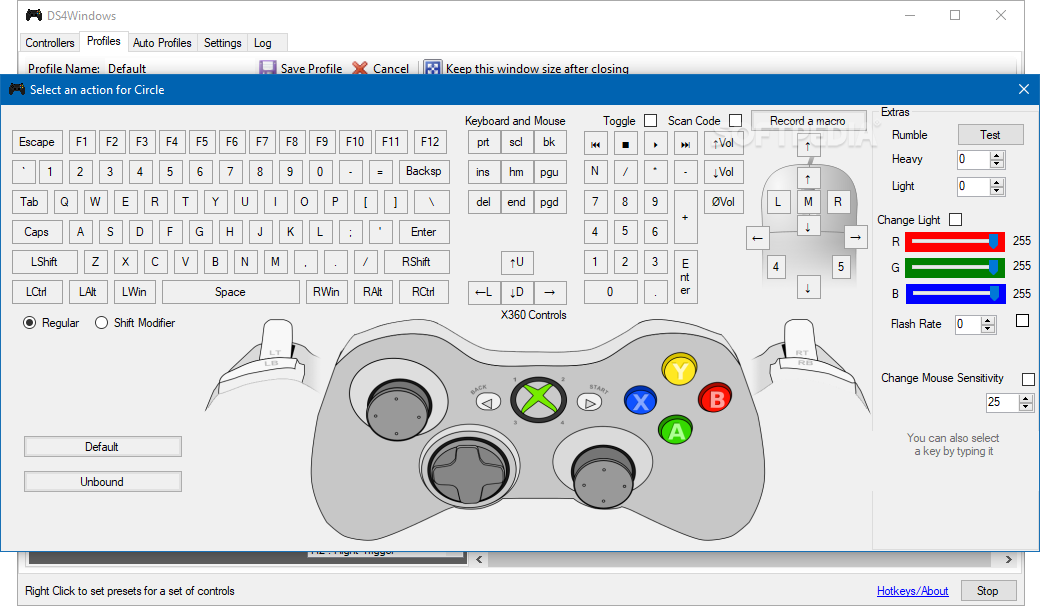This screenshot has height=606, width=1040.
Task: Adjust the blue B color slider
Action: point(954,294)
